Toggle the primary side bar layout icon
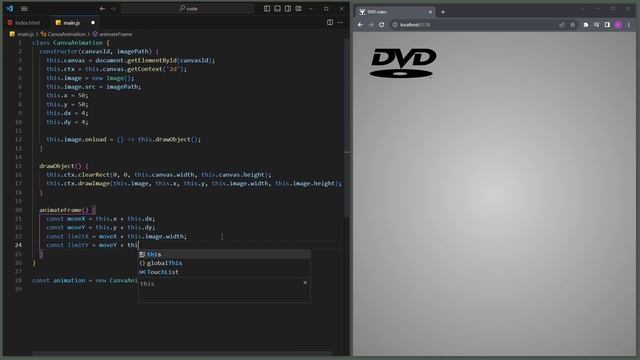 267,9
